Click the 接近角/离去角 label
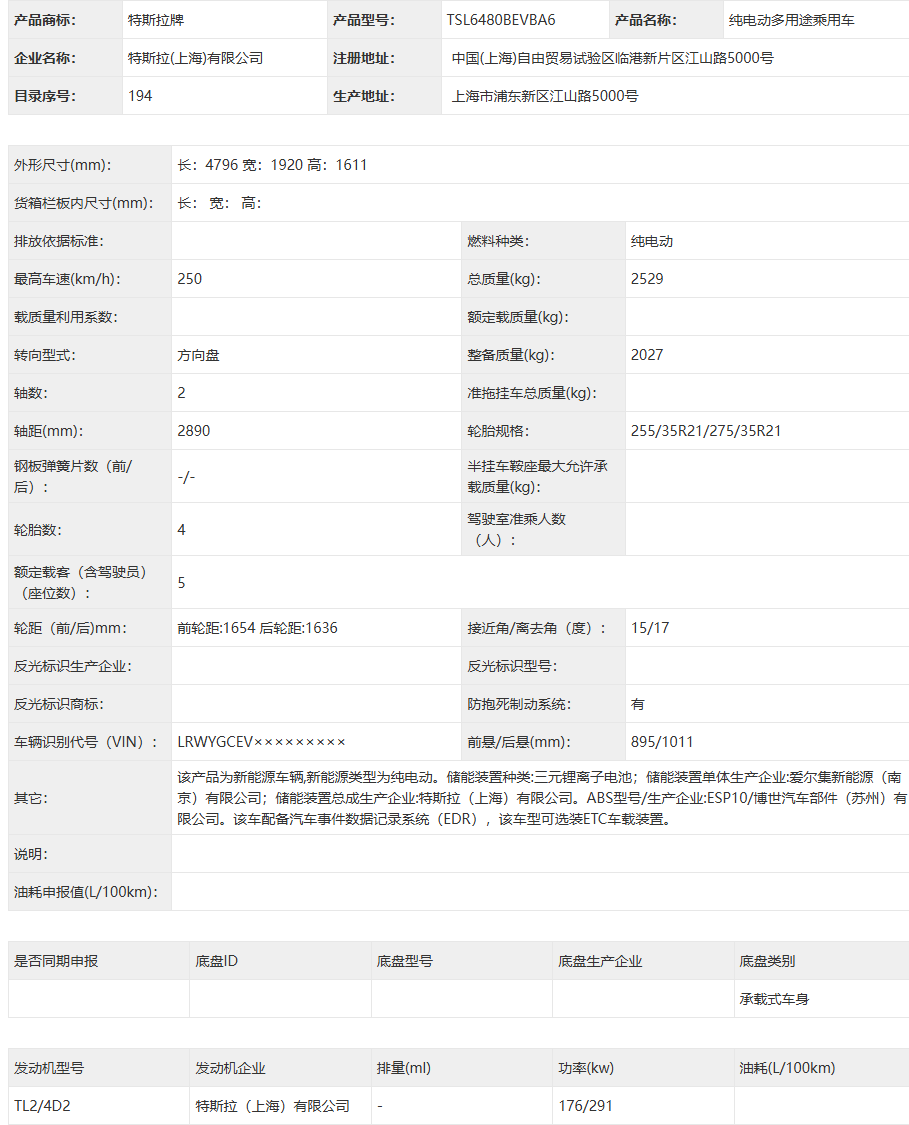This screenshot has width=909, height=1125. (537, 628)
